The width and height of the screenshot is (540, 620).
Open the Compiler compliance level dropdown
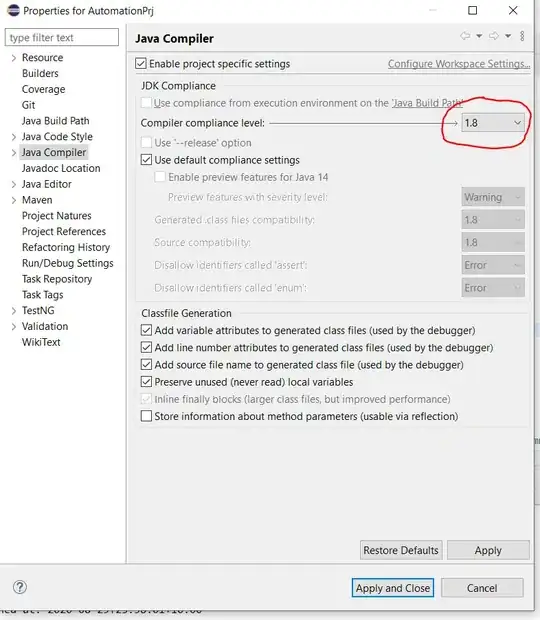click(x=493, y=123)
